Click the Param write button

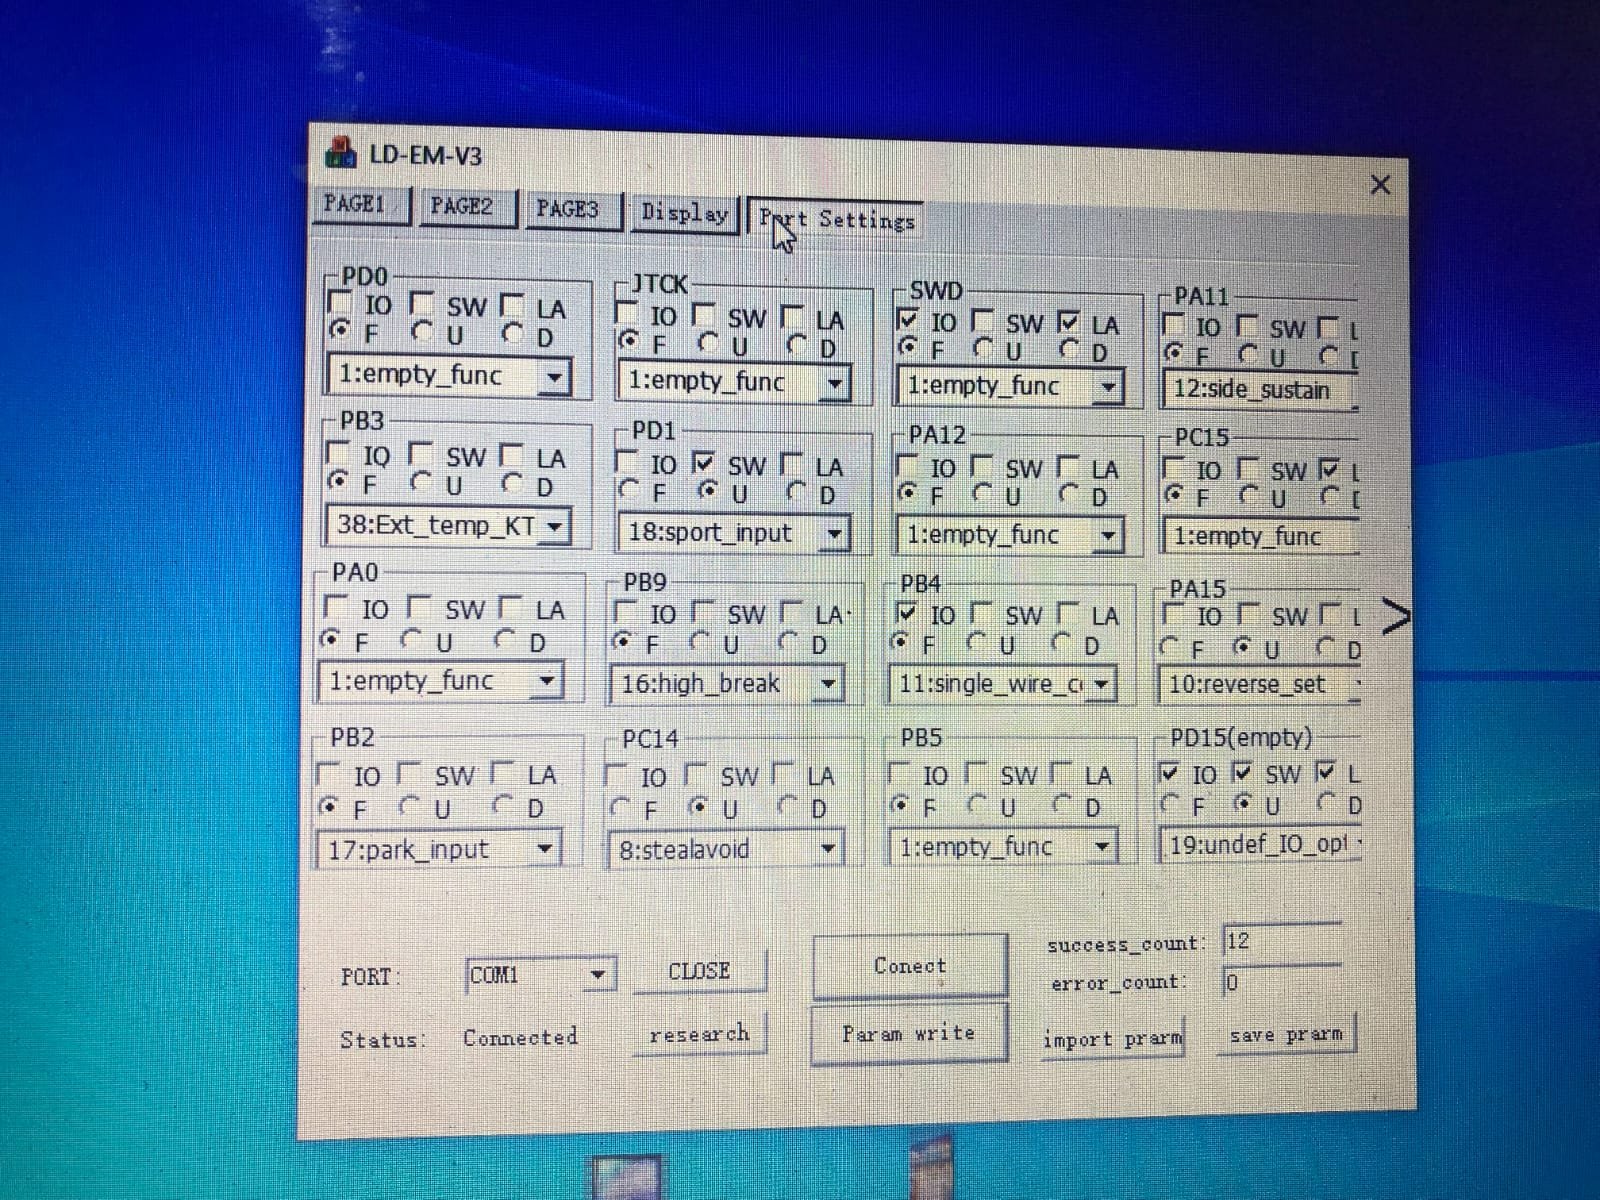(908, 1033)
